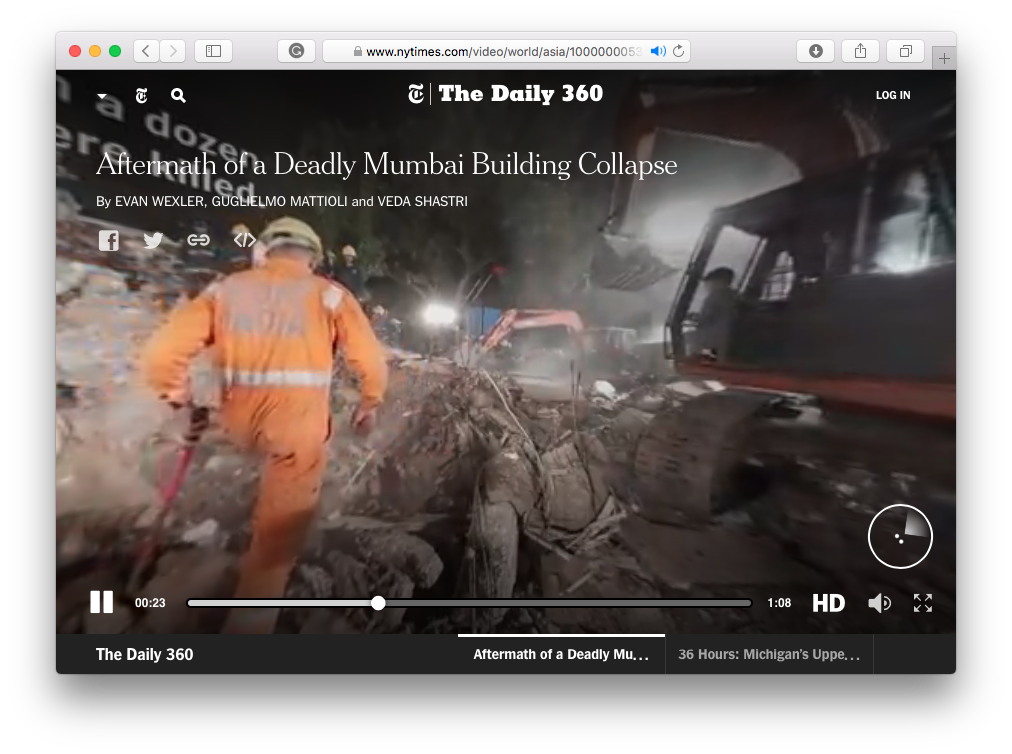Go forward in Safari history
The width and height of the screenshot is (1012, 754).
[x=173, y=51]
